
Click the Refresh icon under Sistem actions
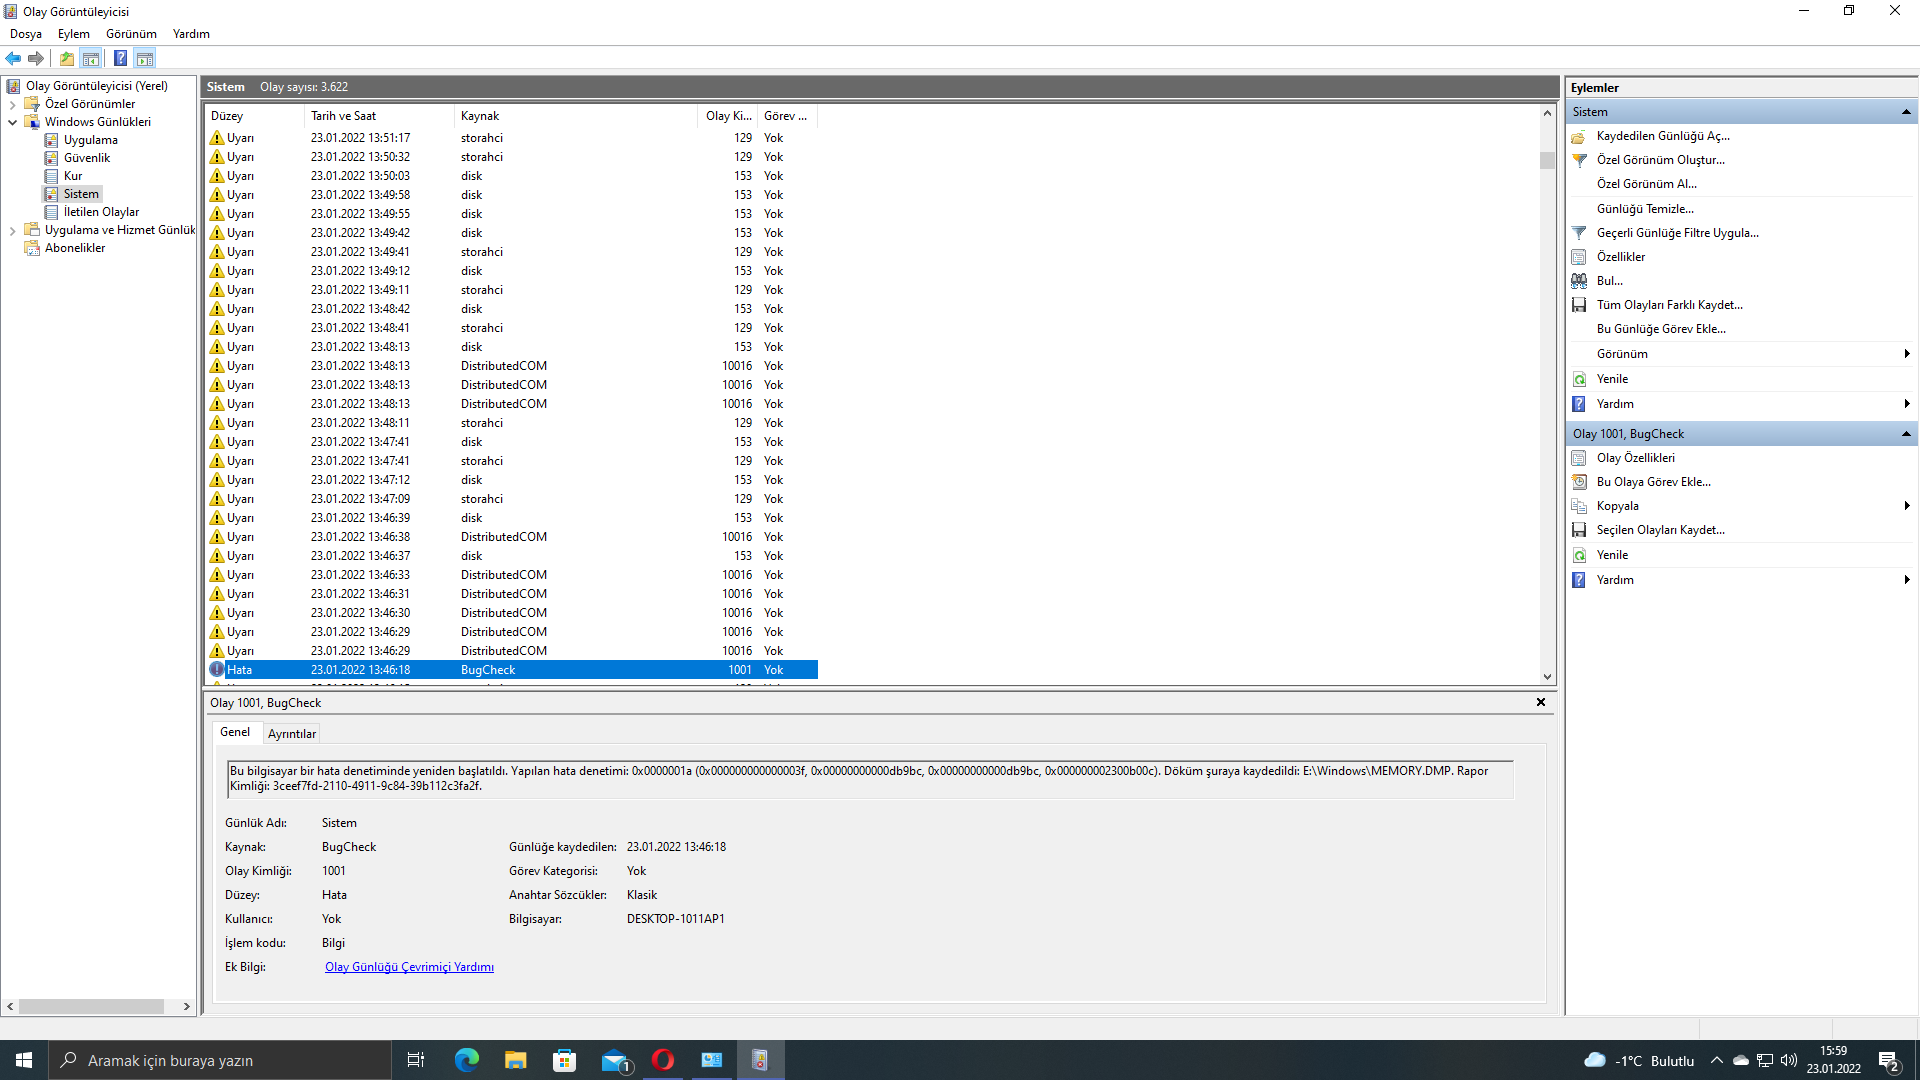point(1579,379)
